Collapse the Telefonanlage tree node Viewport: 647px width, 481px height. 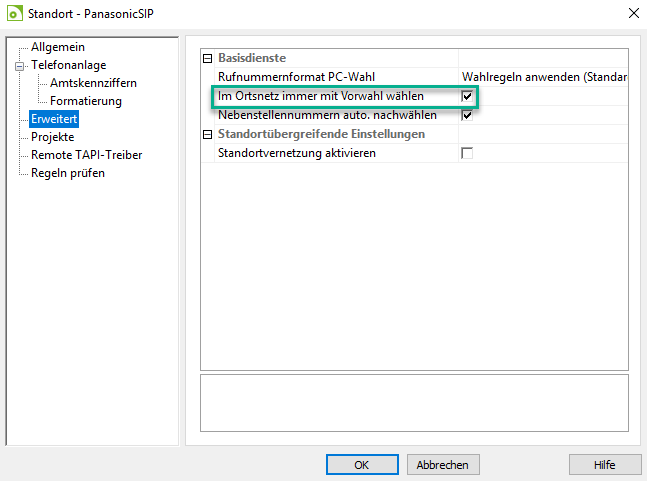(x=19, y=66)
